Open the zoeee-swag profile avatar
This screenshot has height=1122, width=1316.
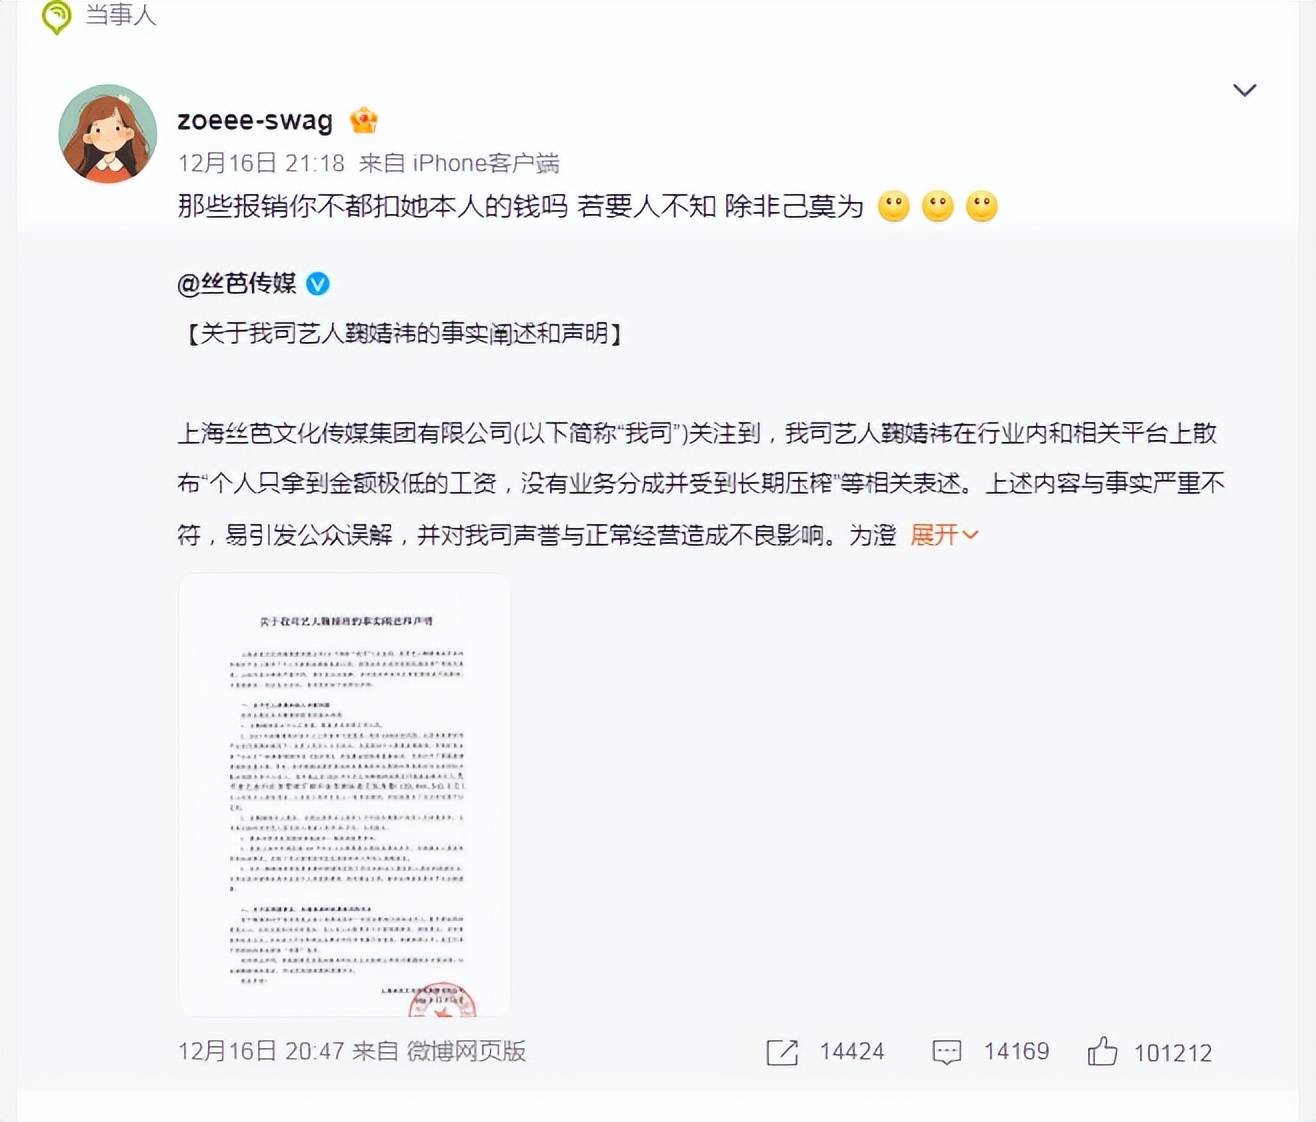108,134
